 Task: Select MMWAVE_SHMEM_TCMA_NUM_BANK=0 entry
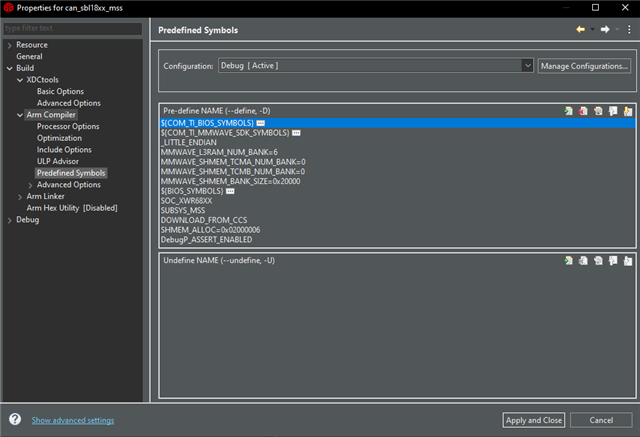(233, 162)
